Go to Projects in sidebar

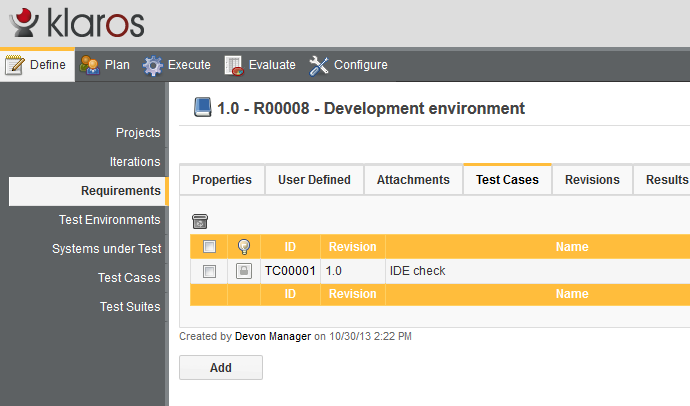138,132
